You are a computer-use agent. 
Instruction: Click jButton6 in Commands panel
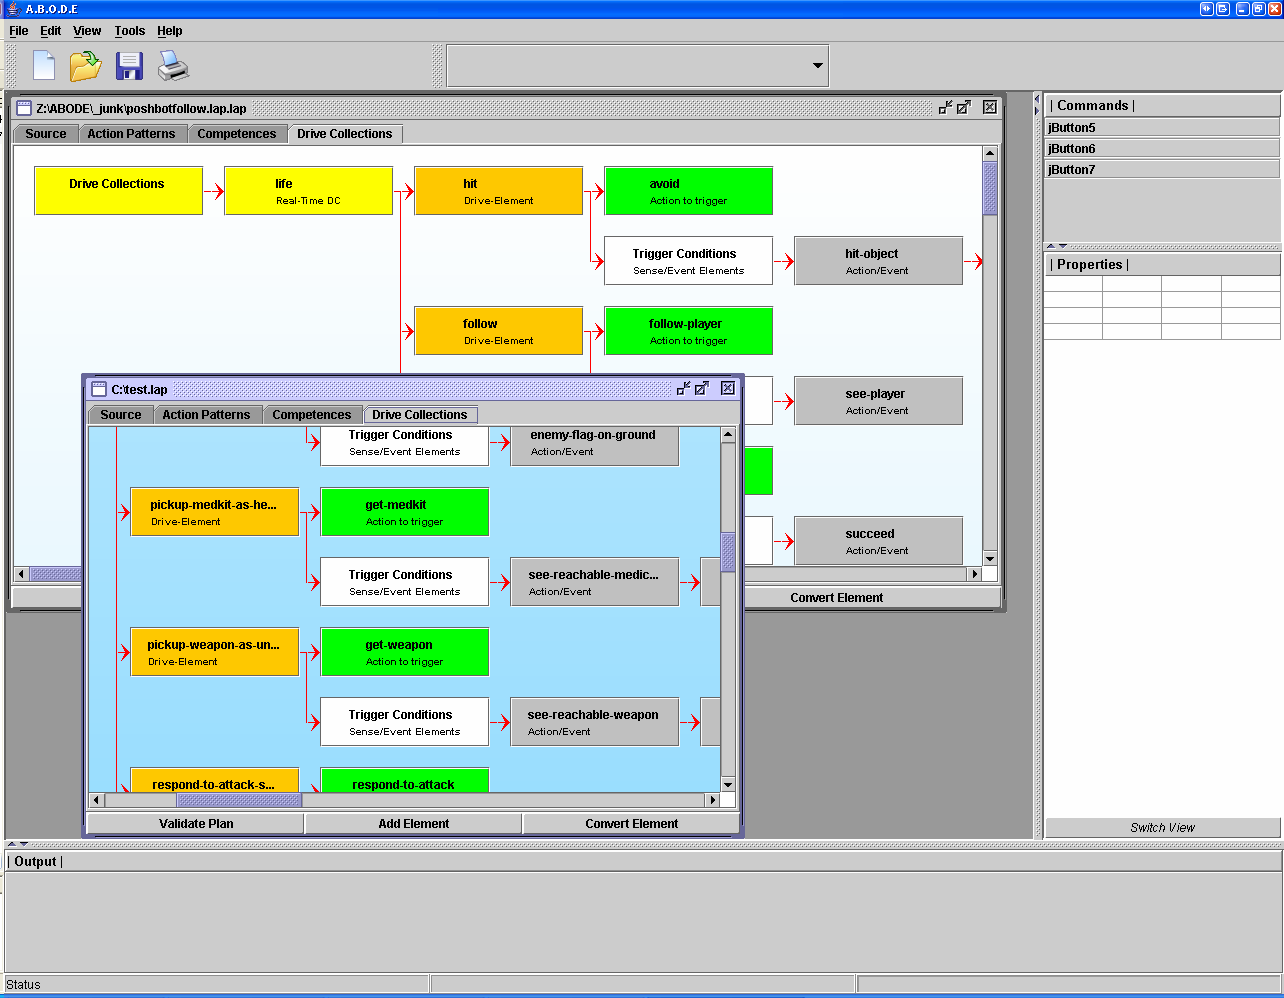[1161, 149]
